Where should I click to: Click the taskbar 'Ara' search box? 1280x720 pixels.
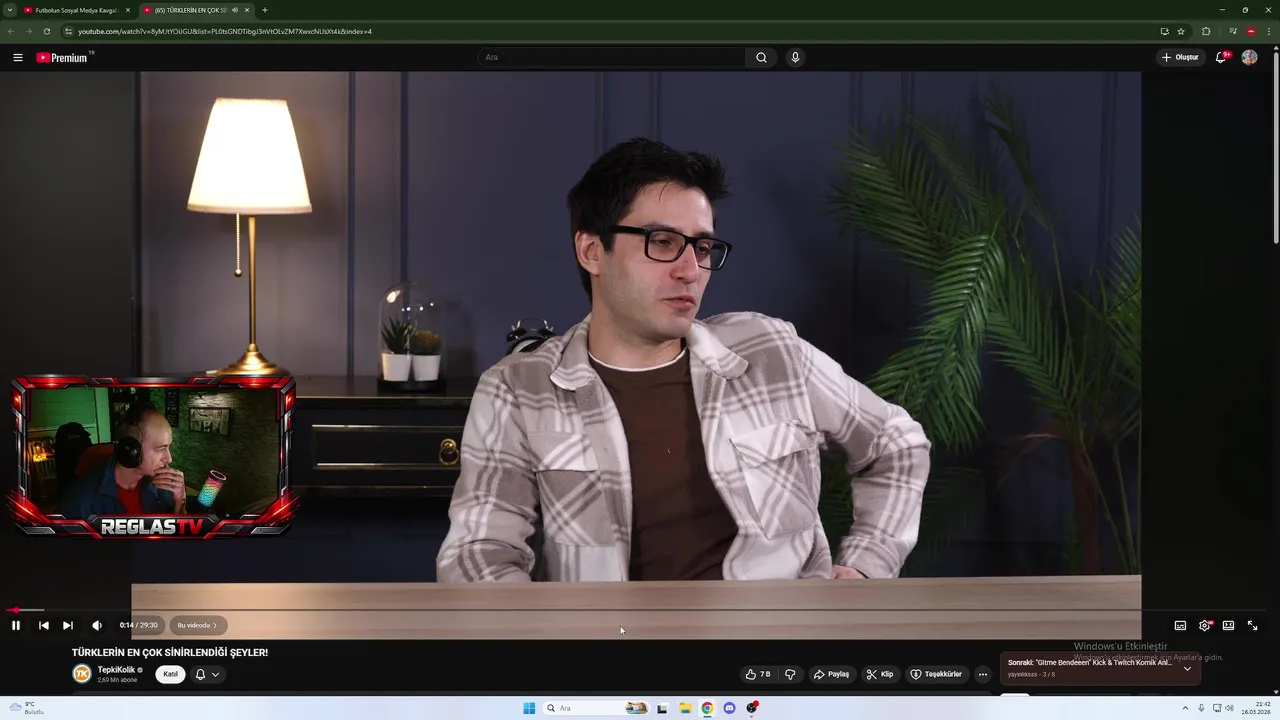[597, 708]
